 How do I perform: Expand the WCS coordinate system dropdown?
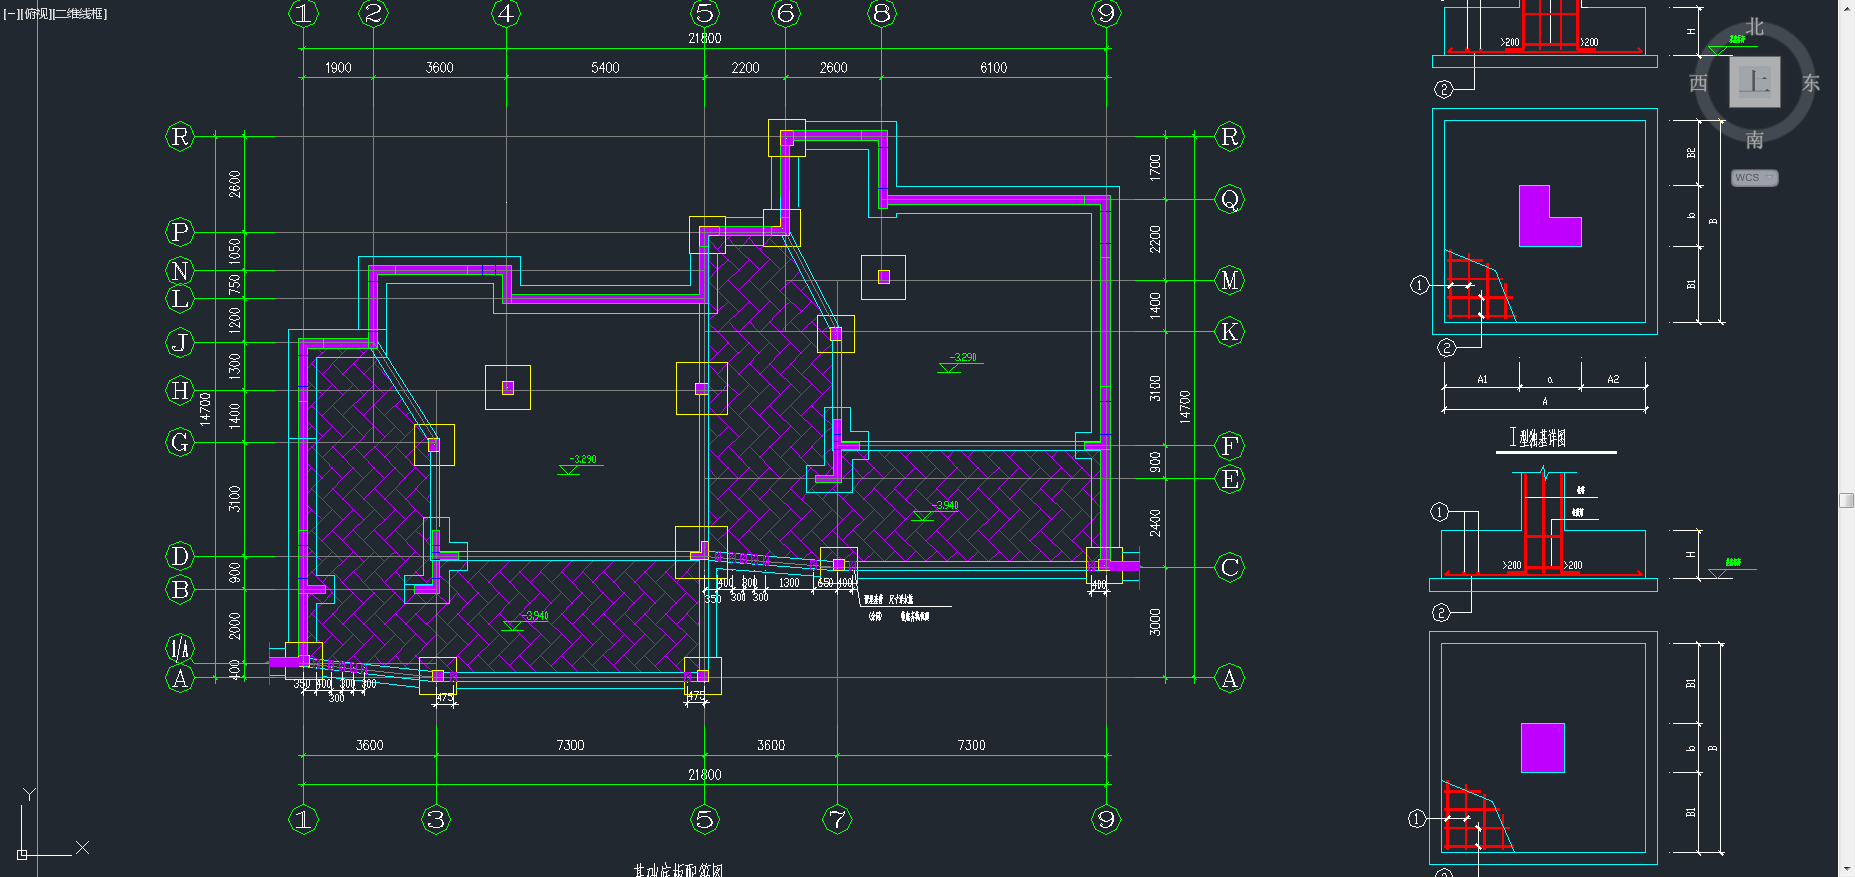(x=1754, y=178)
